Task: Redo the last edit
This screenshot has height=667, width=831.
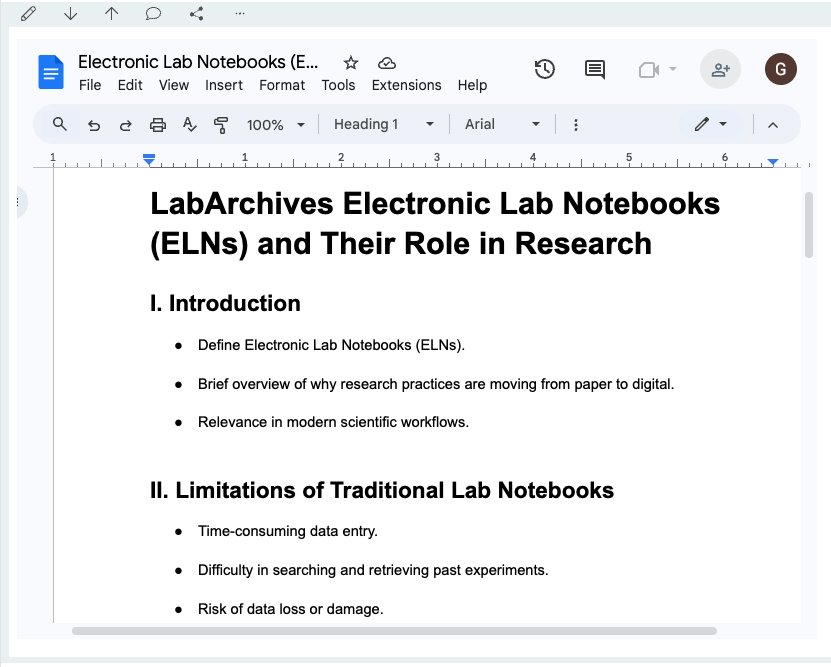Action: pyautogui.click(x=124, y=124)
